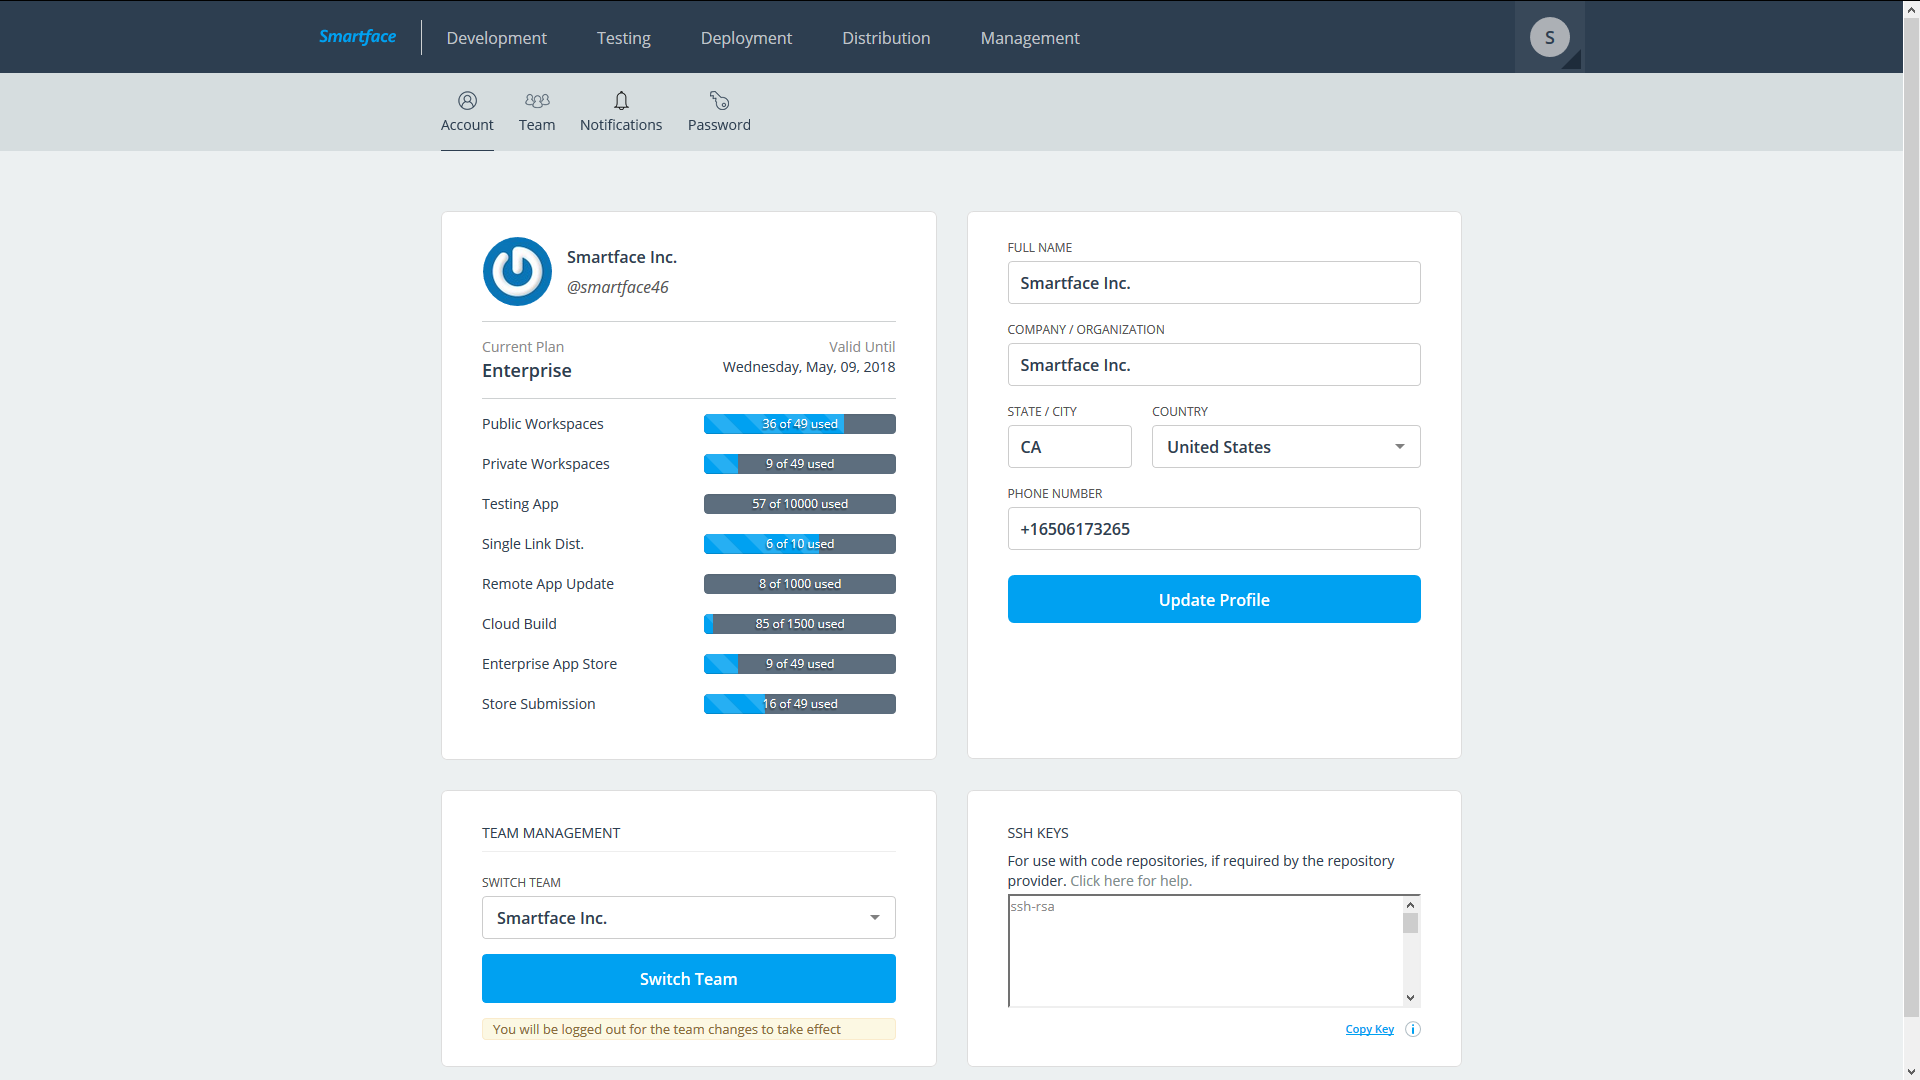Open the Account settings icon tab
This screenshot has height=1080, width=1920.
(467, 102)
